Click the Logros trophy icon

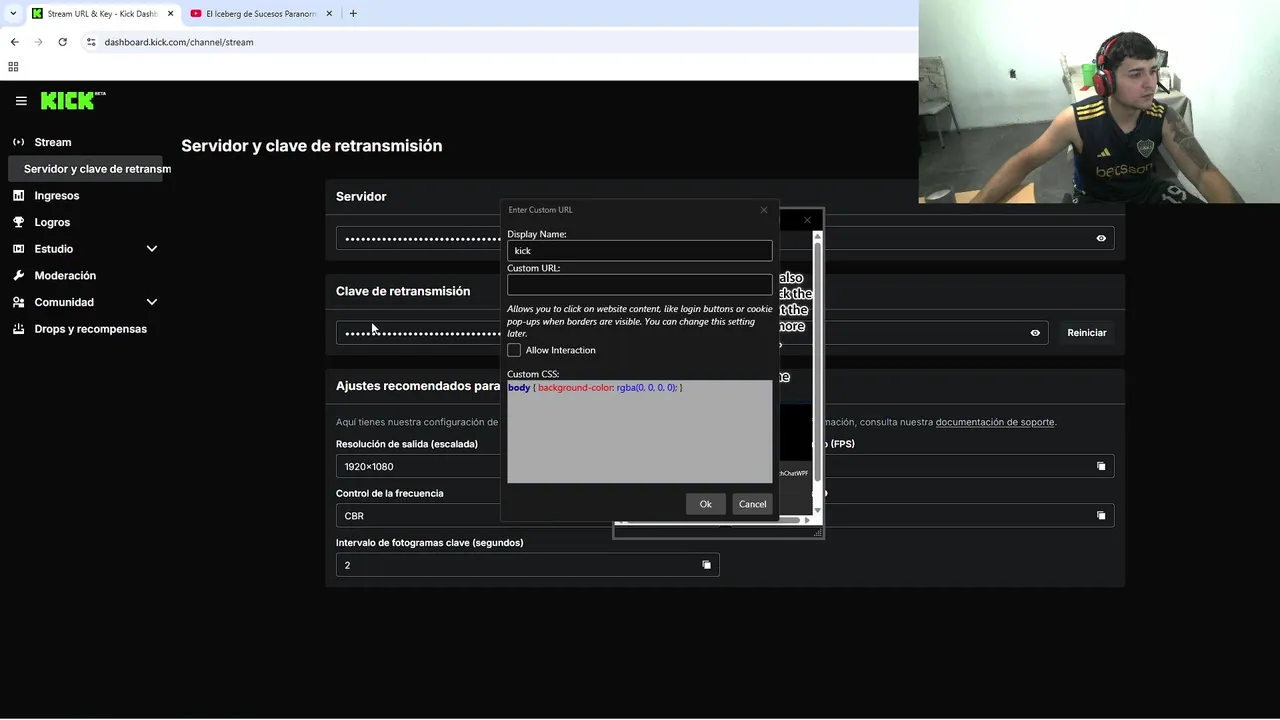coord(18,222)
